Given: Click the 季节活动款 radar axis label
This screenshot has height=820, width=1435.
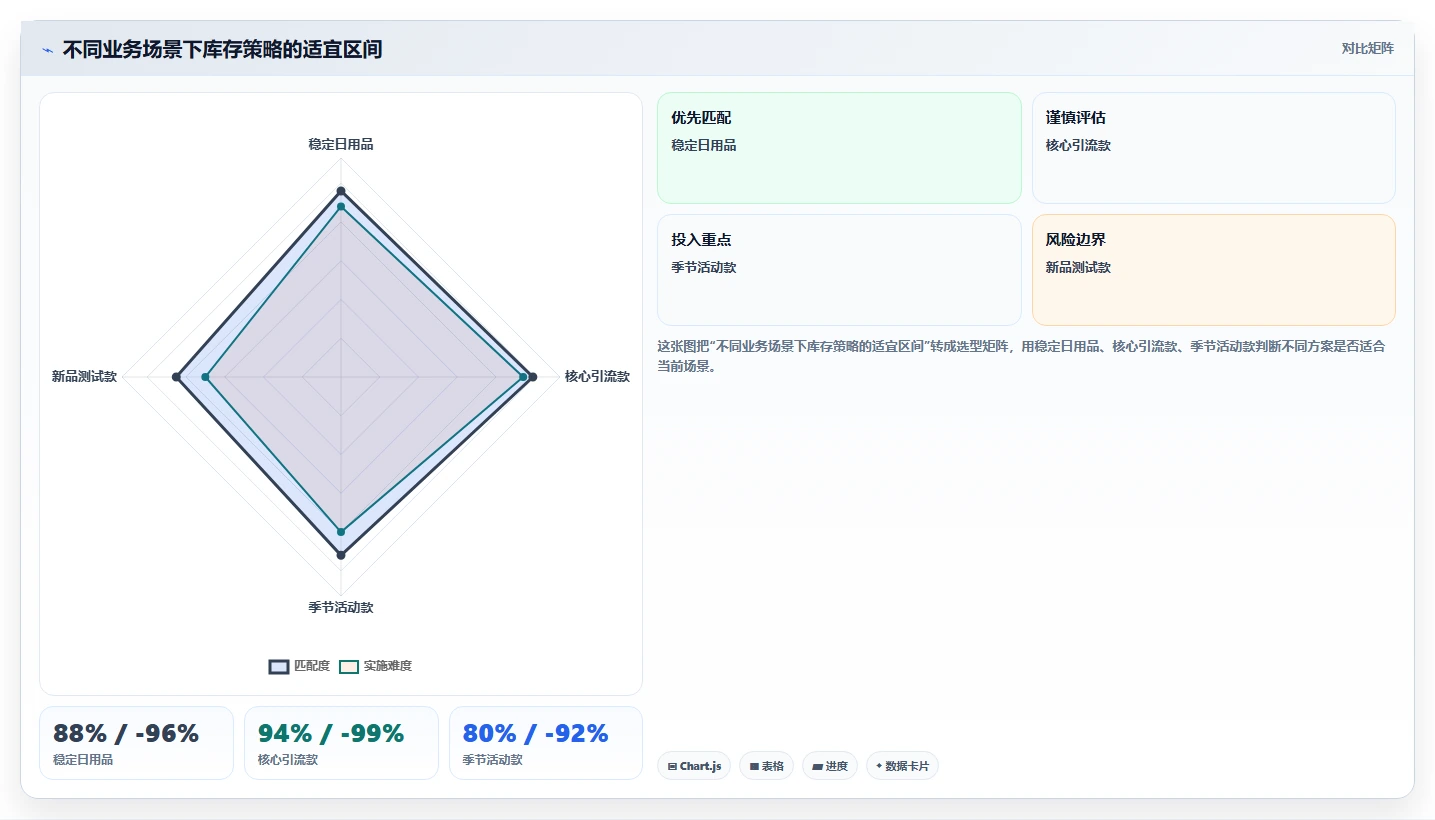Looking at the screenshot, I should pos(341,607).
